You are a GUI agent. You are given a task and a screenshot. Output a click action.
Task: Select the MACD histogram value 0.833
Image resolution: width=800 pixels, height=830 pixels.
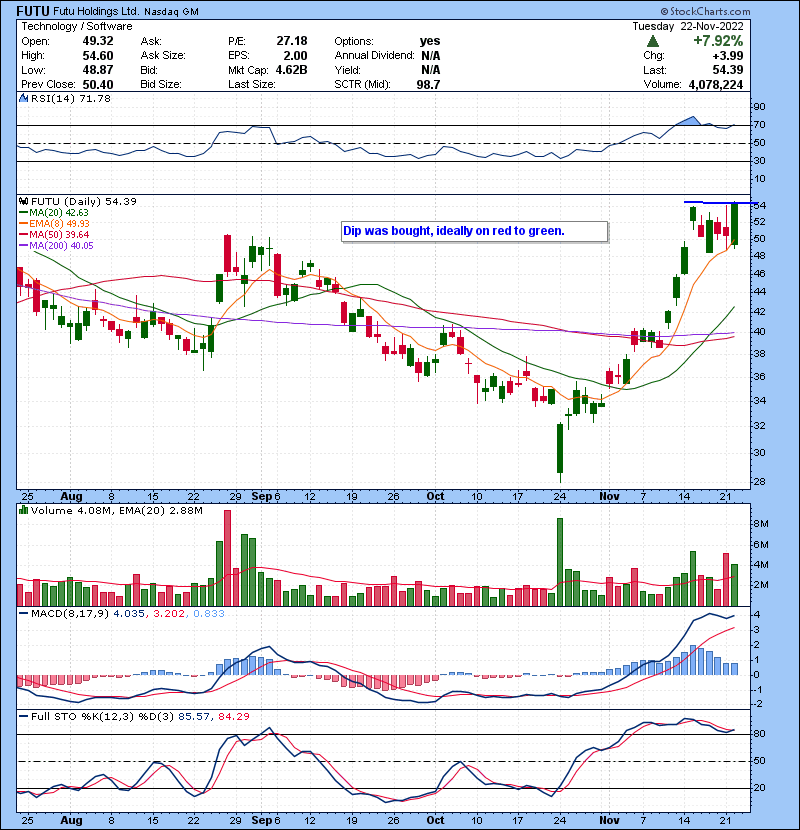[209, 614]
